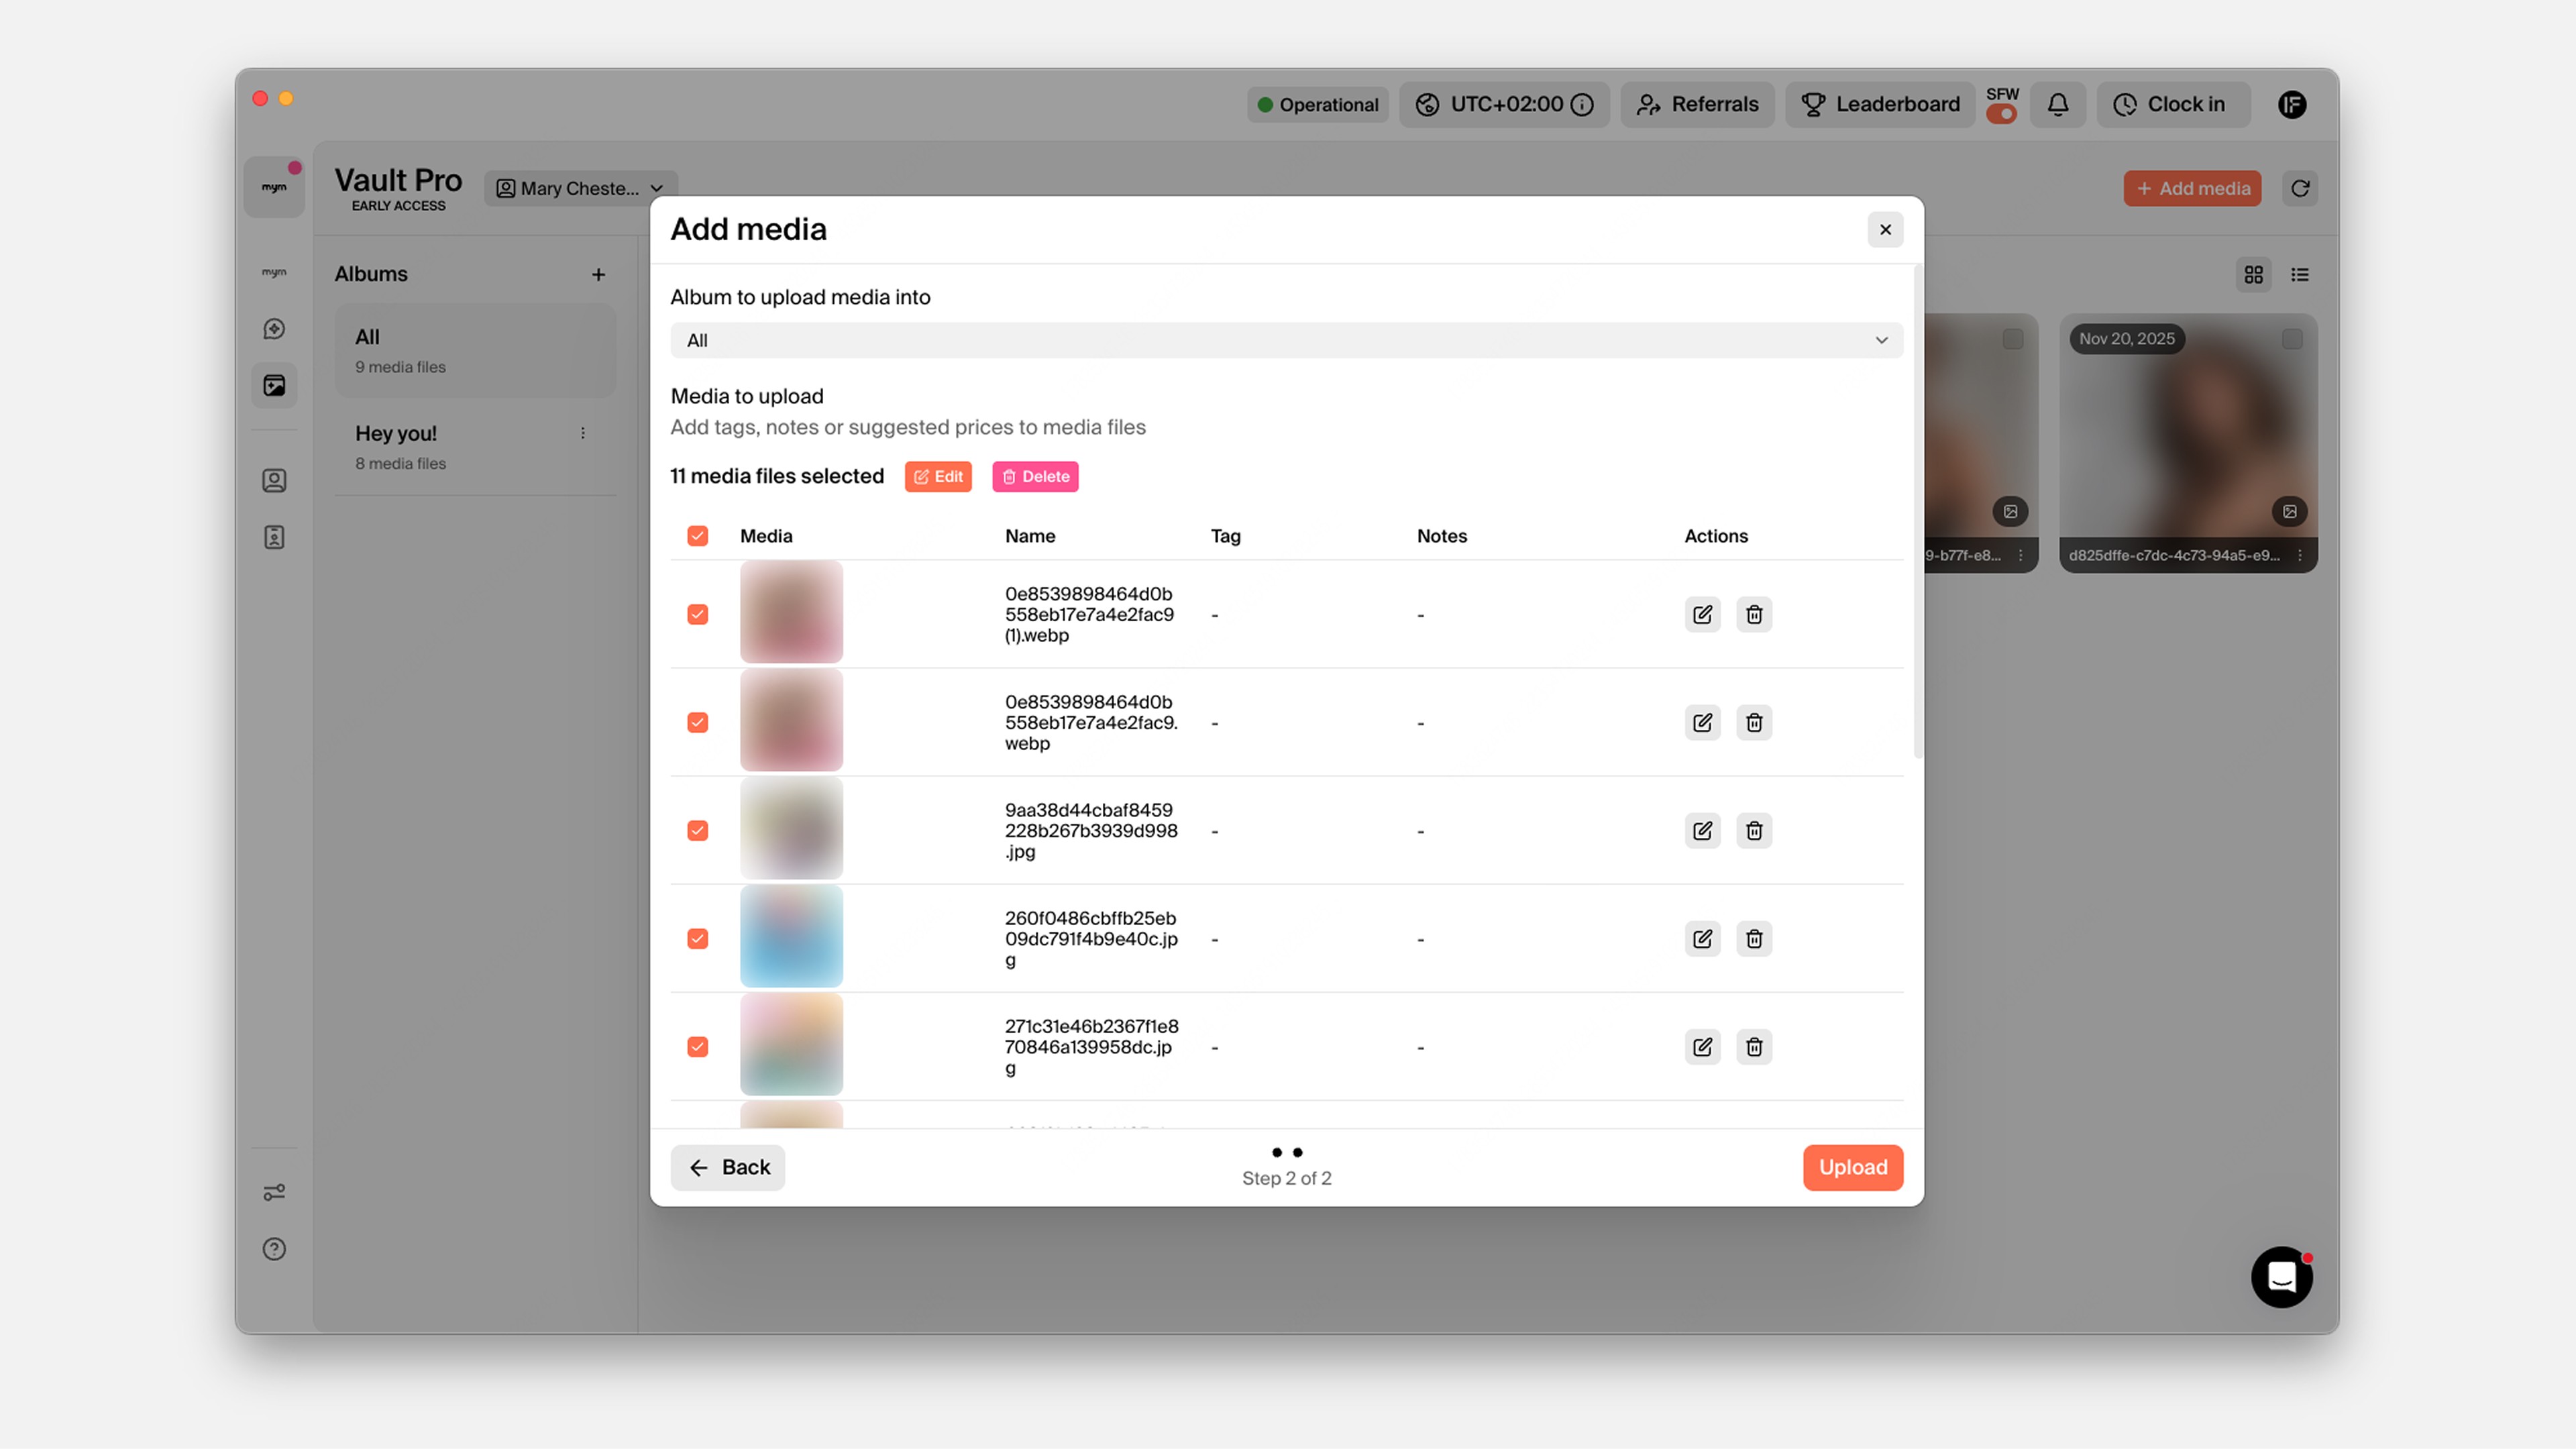Open the ID badge icon in sidebar
The height and width of the screenshot is (1449, 2576).
274,537
